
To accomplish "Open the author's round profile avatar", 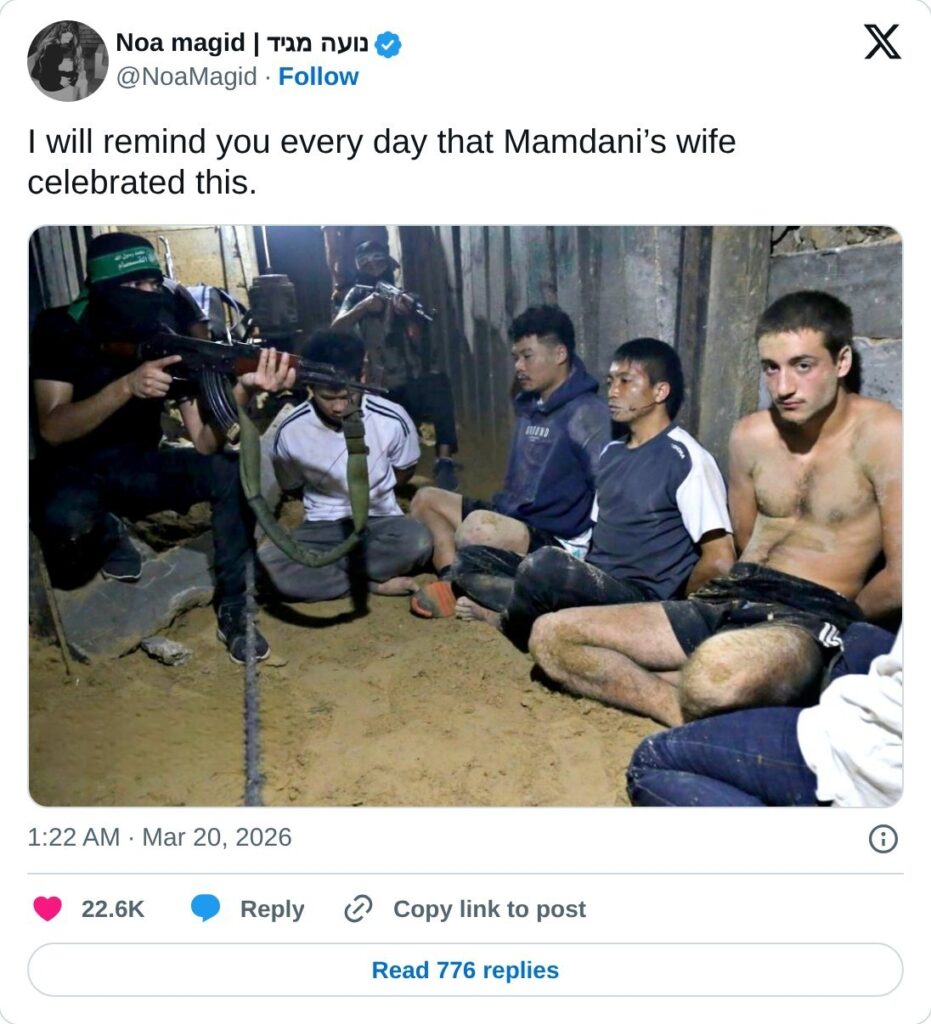I will coord(67,60).
